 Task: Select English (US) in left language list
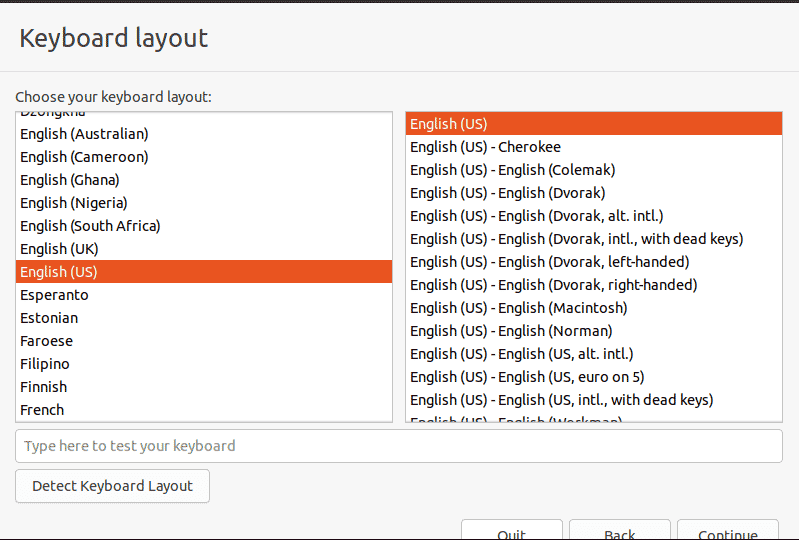pyautogui.click(x=204, y=272)
